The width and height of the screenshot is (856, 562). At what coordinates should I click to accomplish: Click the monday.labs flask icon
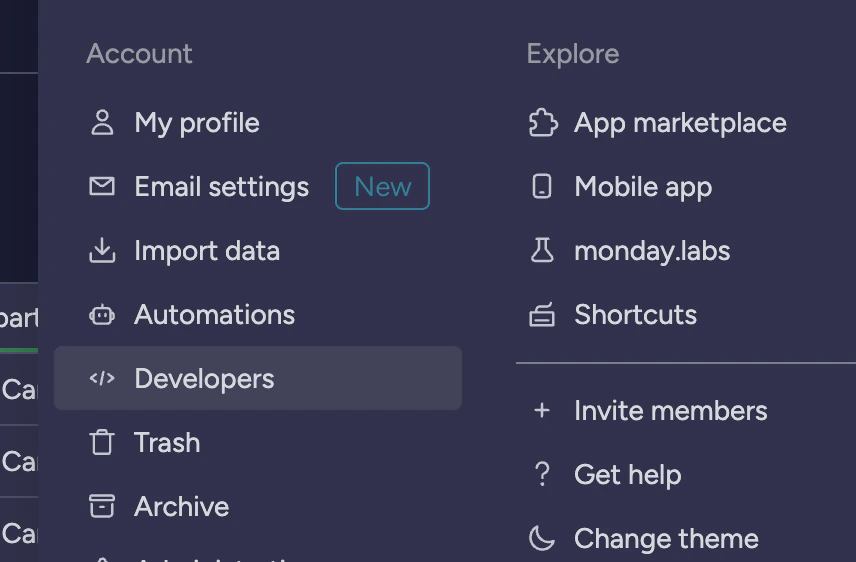click(x=542, y=251)
